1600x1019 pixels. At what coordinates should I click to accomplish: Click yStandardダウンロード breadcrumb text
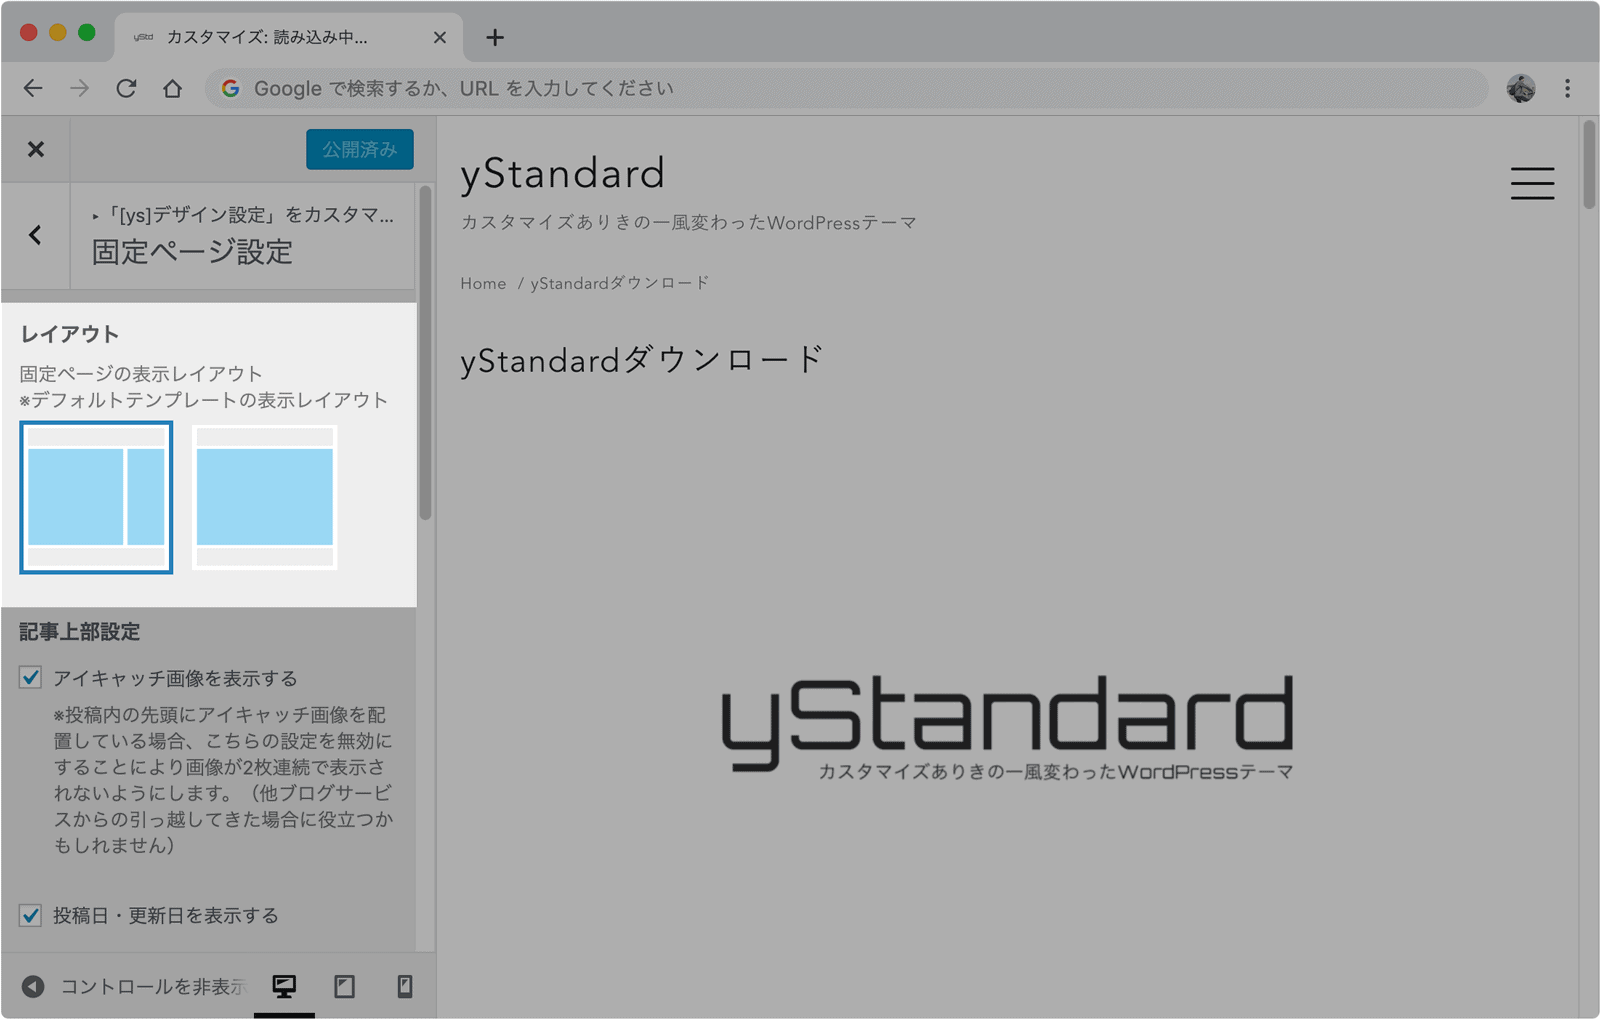point(620,284)
